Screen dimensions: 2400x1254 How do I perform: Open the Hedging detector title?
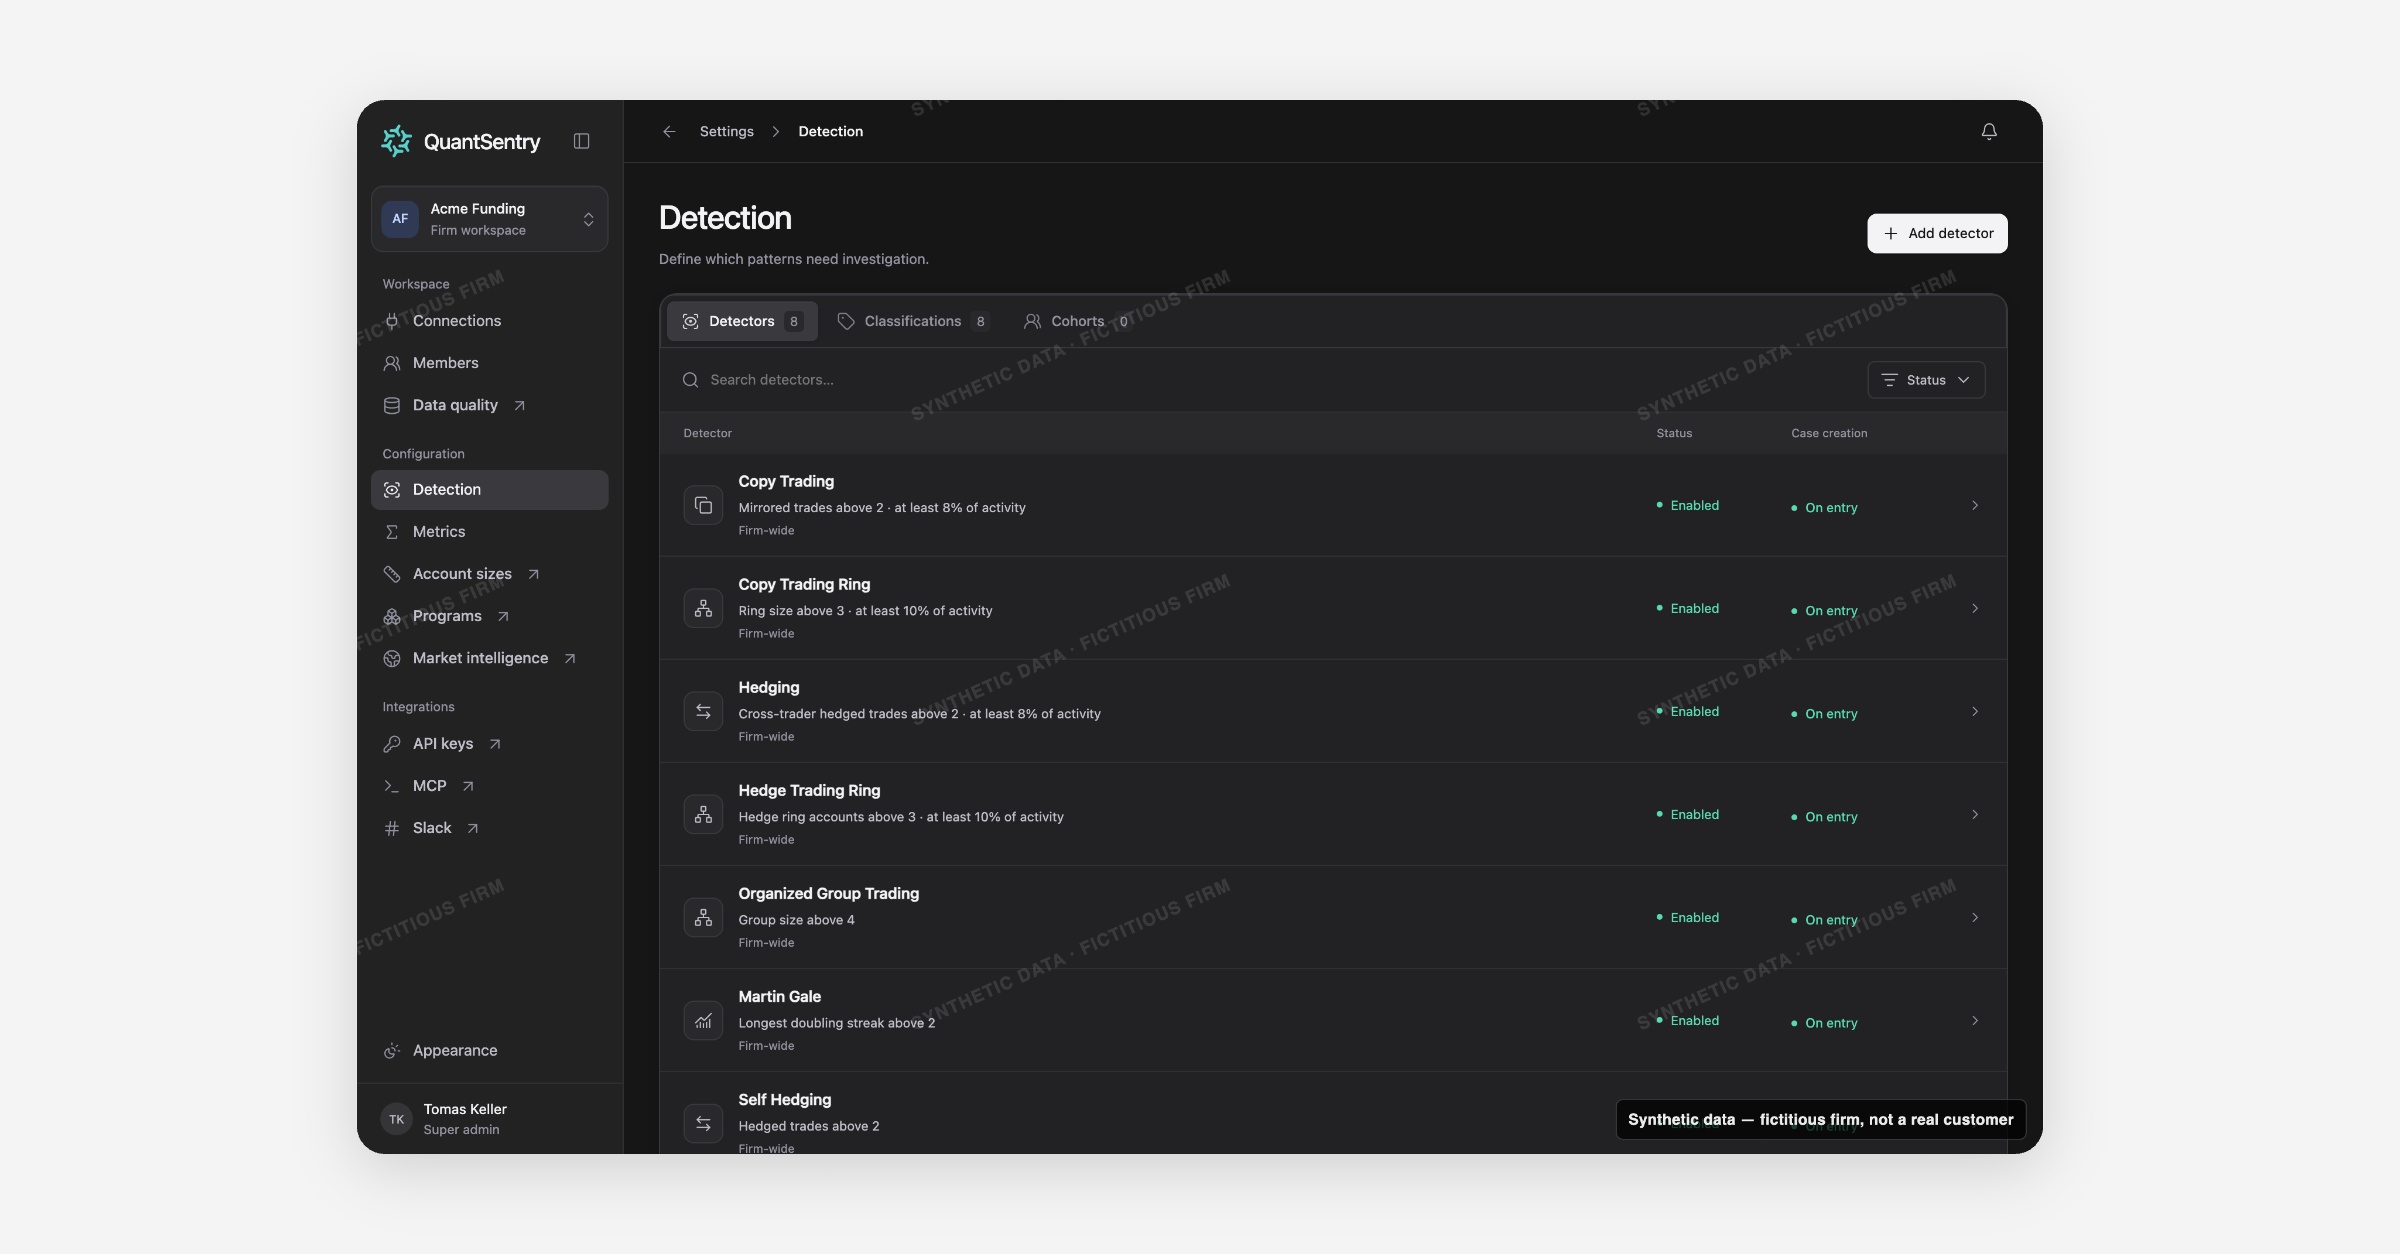click(x=768, y=688)
